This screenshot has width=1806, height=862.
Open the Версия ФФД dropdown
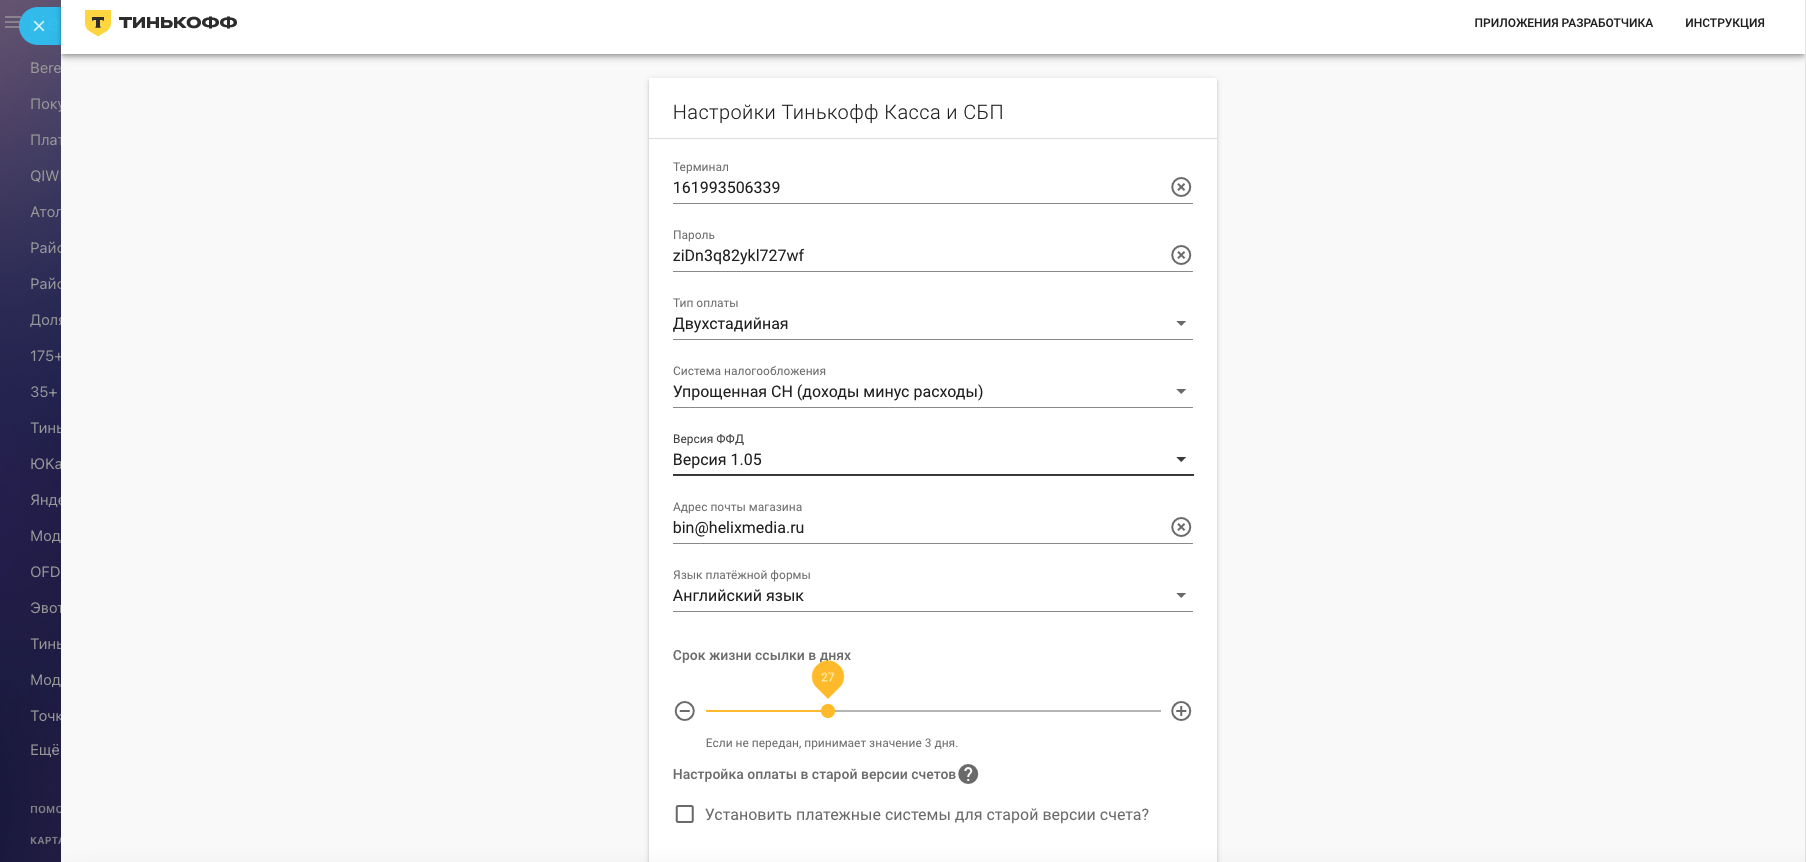[932, 459]
